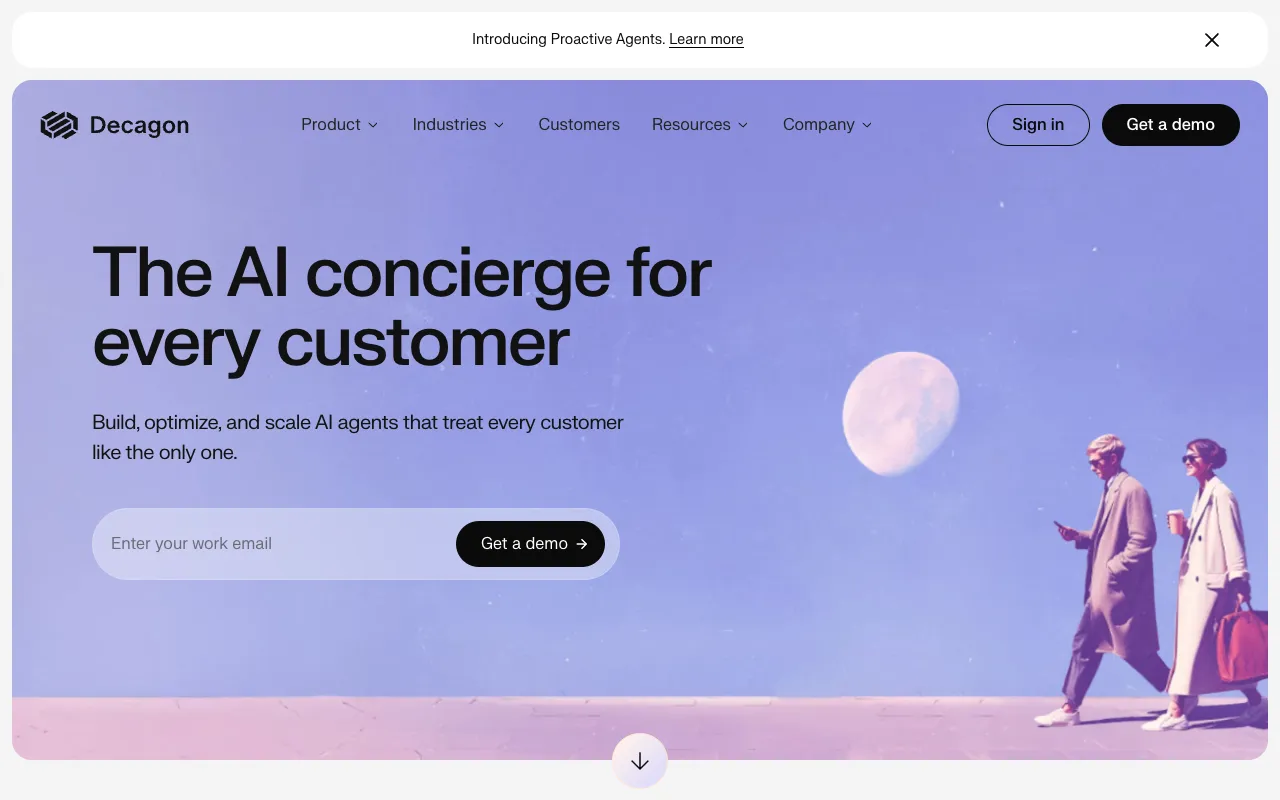Click the Decagon wordmark text
This screenshot has height=800, width=1280.
coord(139,125)
